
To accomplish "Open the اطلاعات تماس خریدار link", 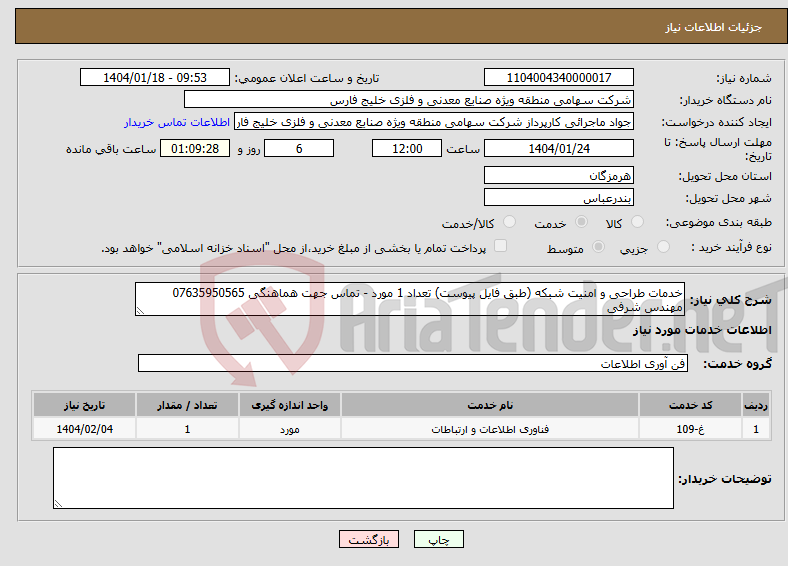I will [177, 122].
